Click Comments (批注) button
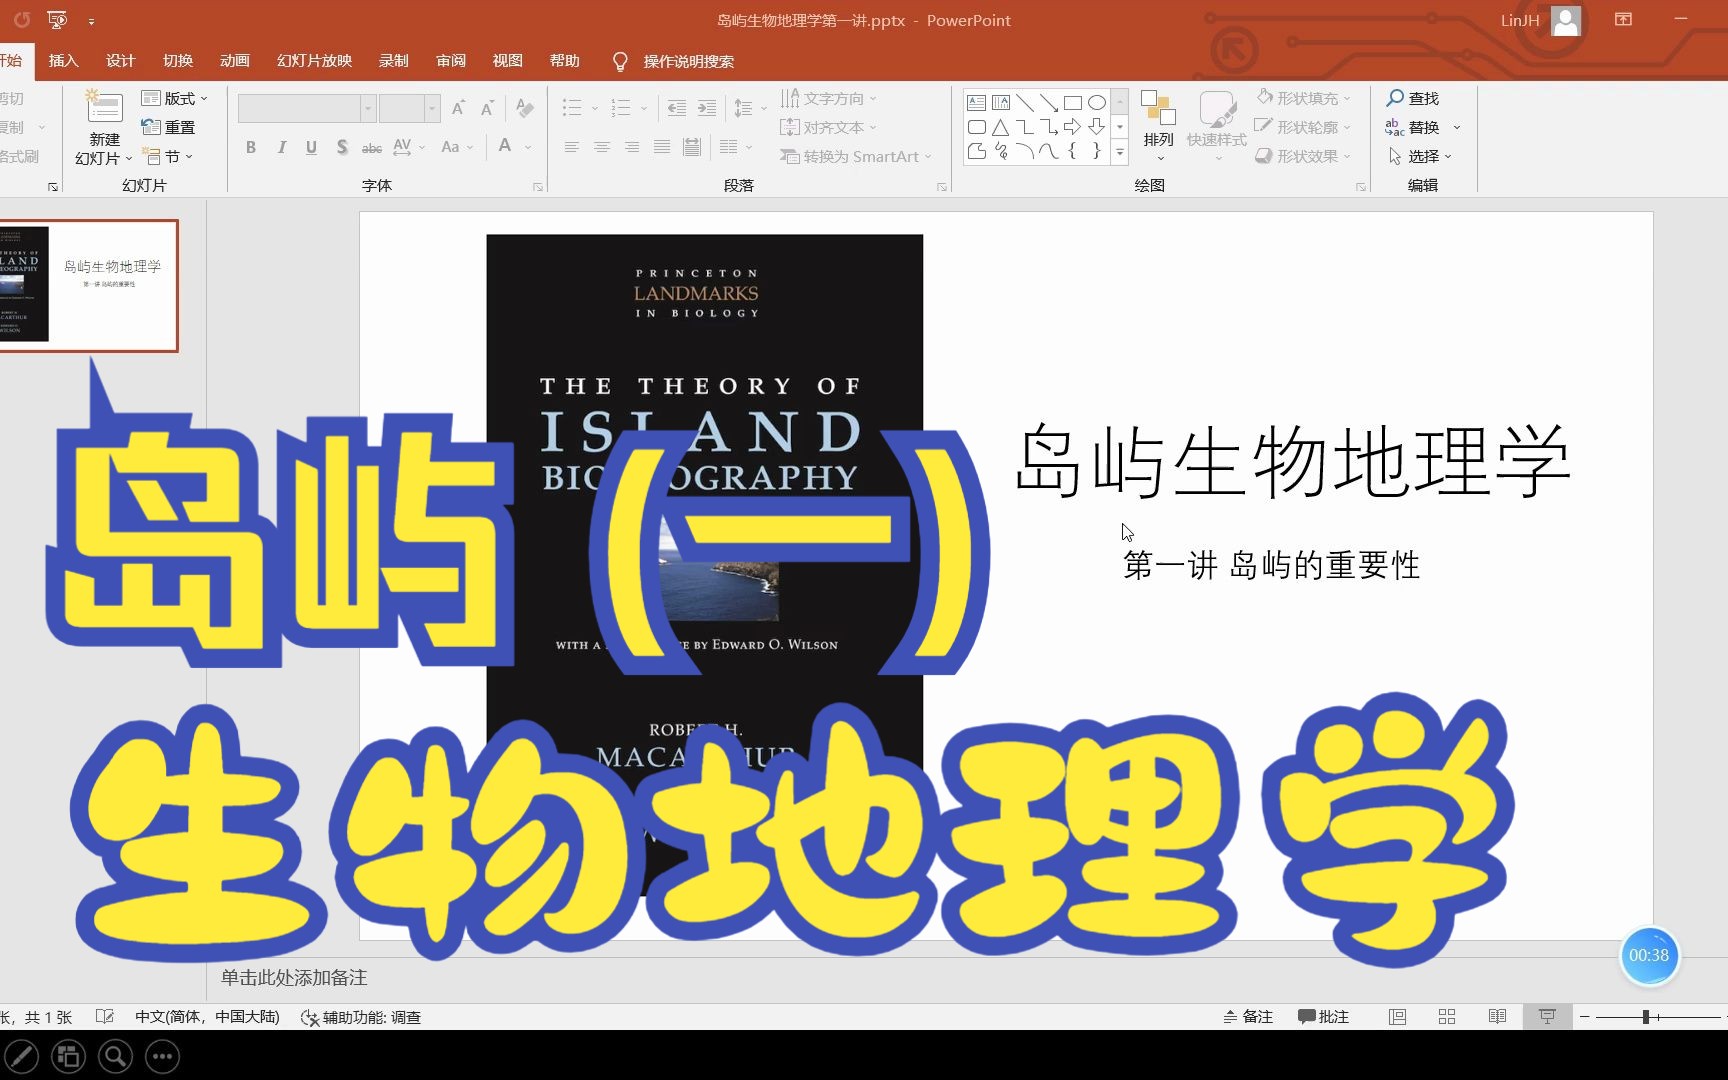 (1323, 1017)
